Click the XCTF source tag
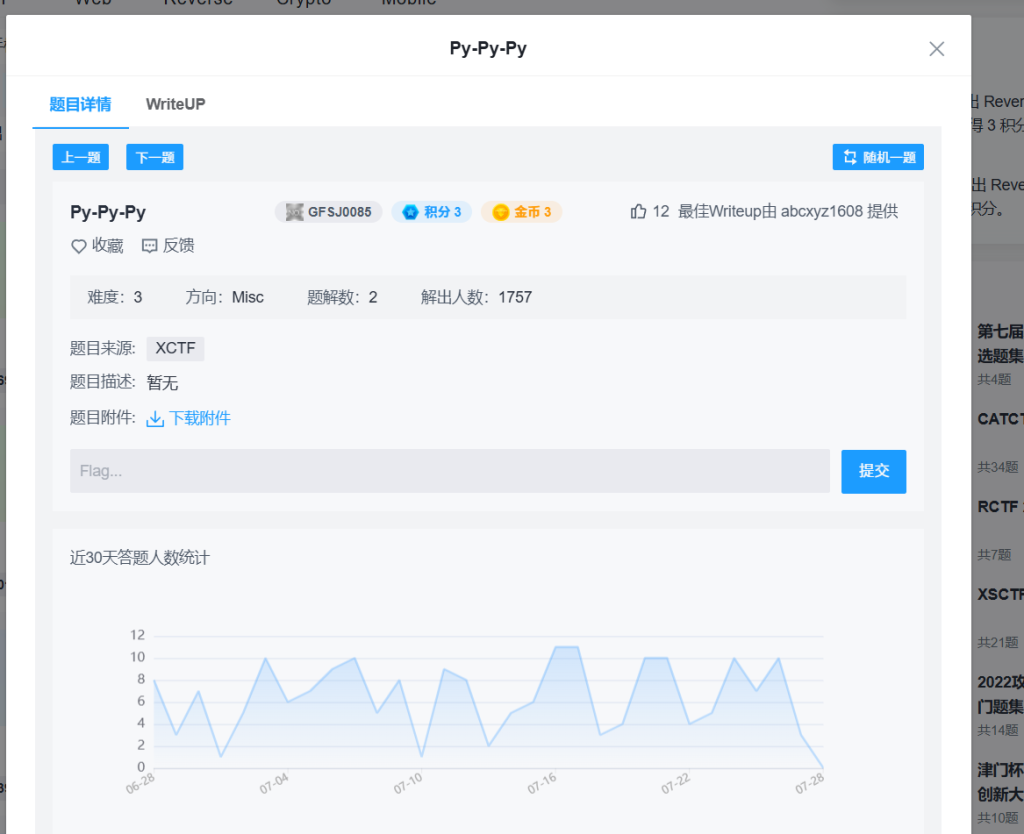 tap(175, 349)
